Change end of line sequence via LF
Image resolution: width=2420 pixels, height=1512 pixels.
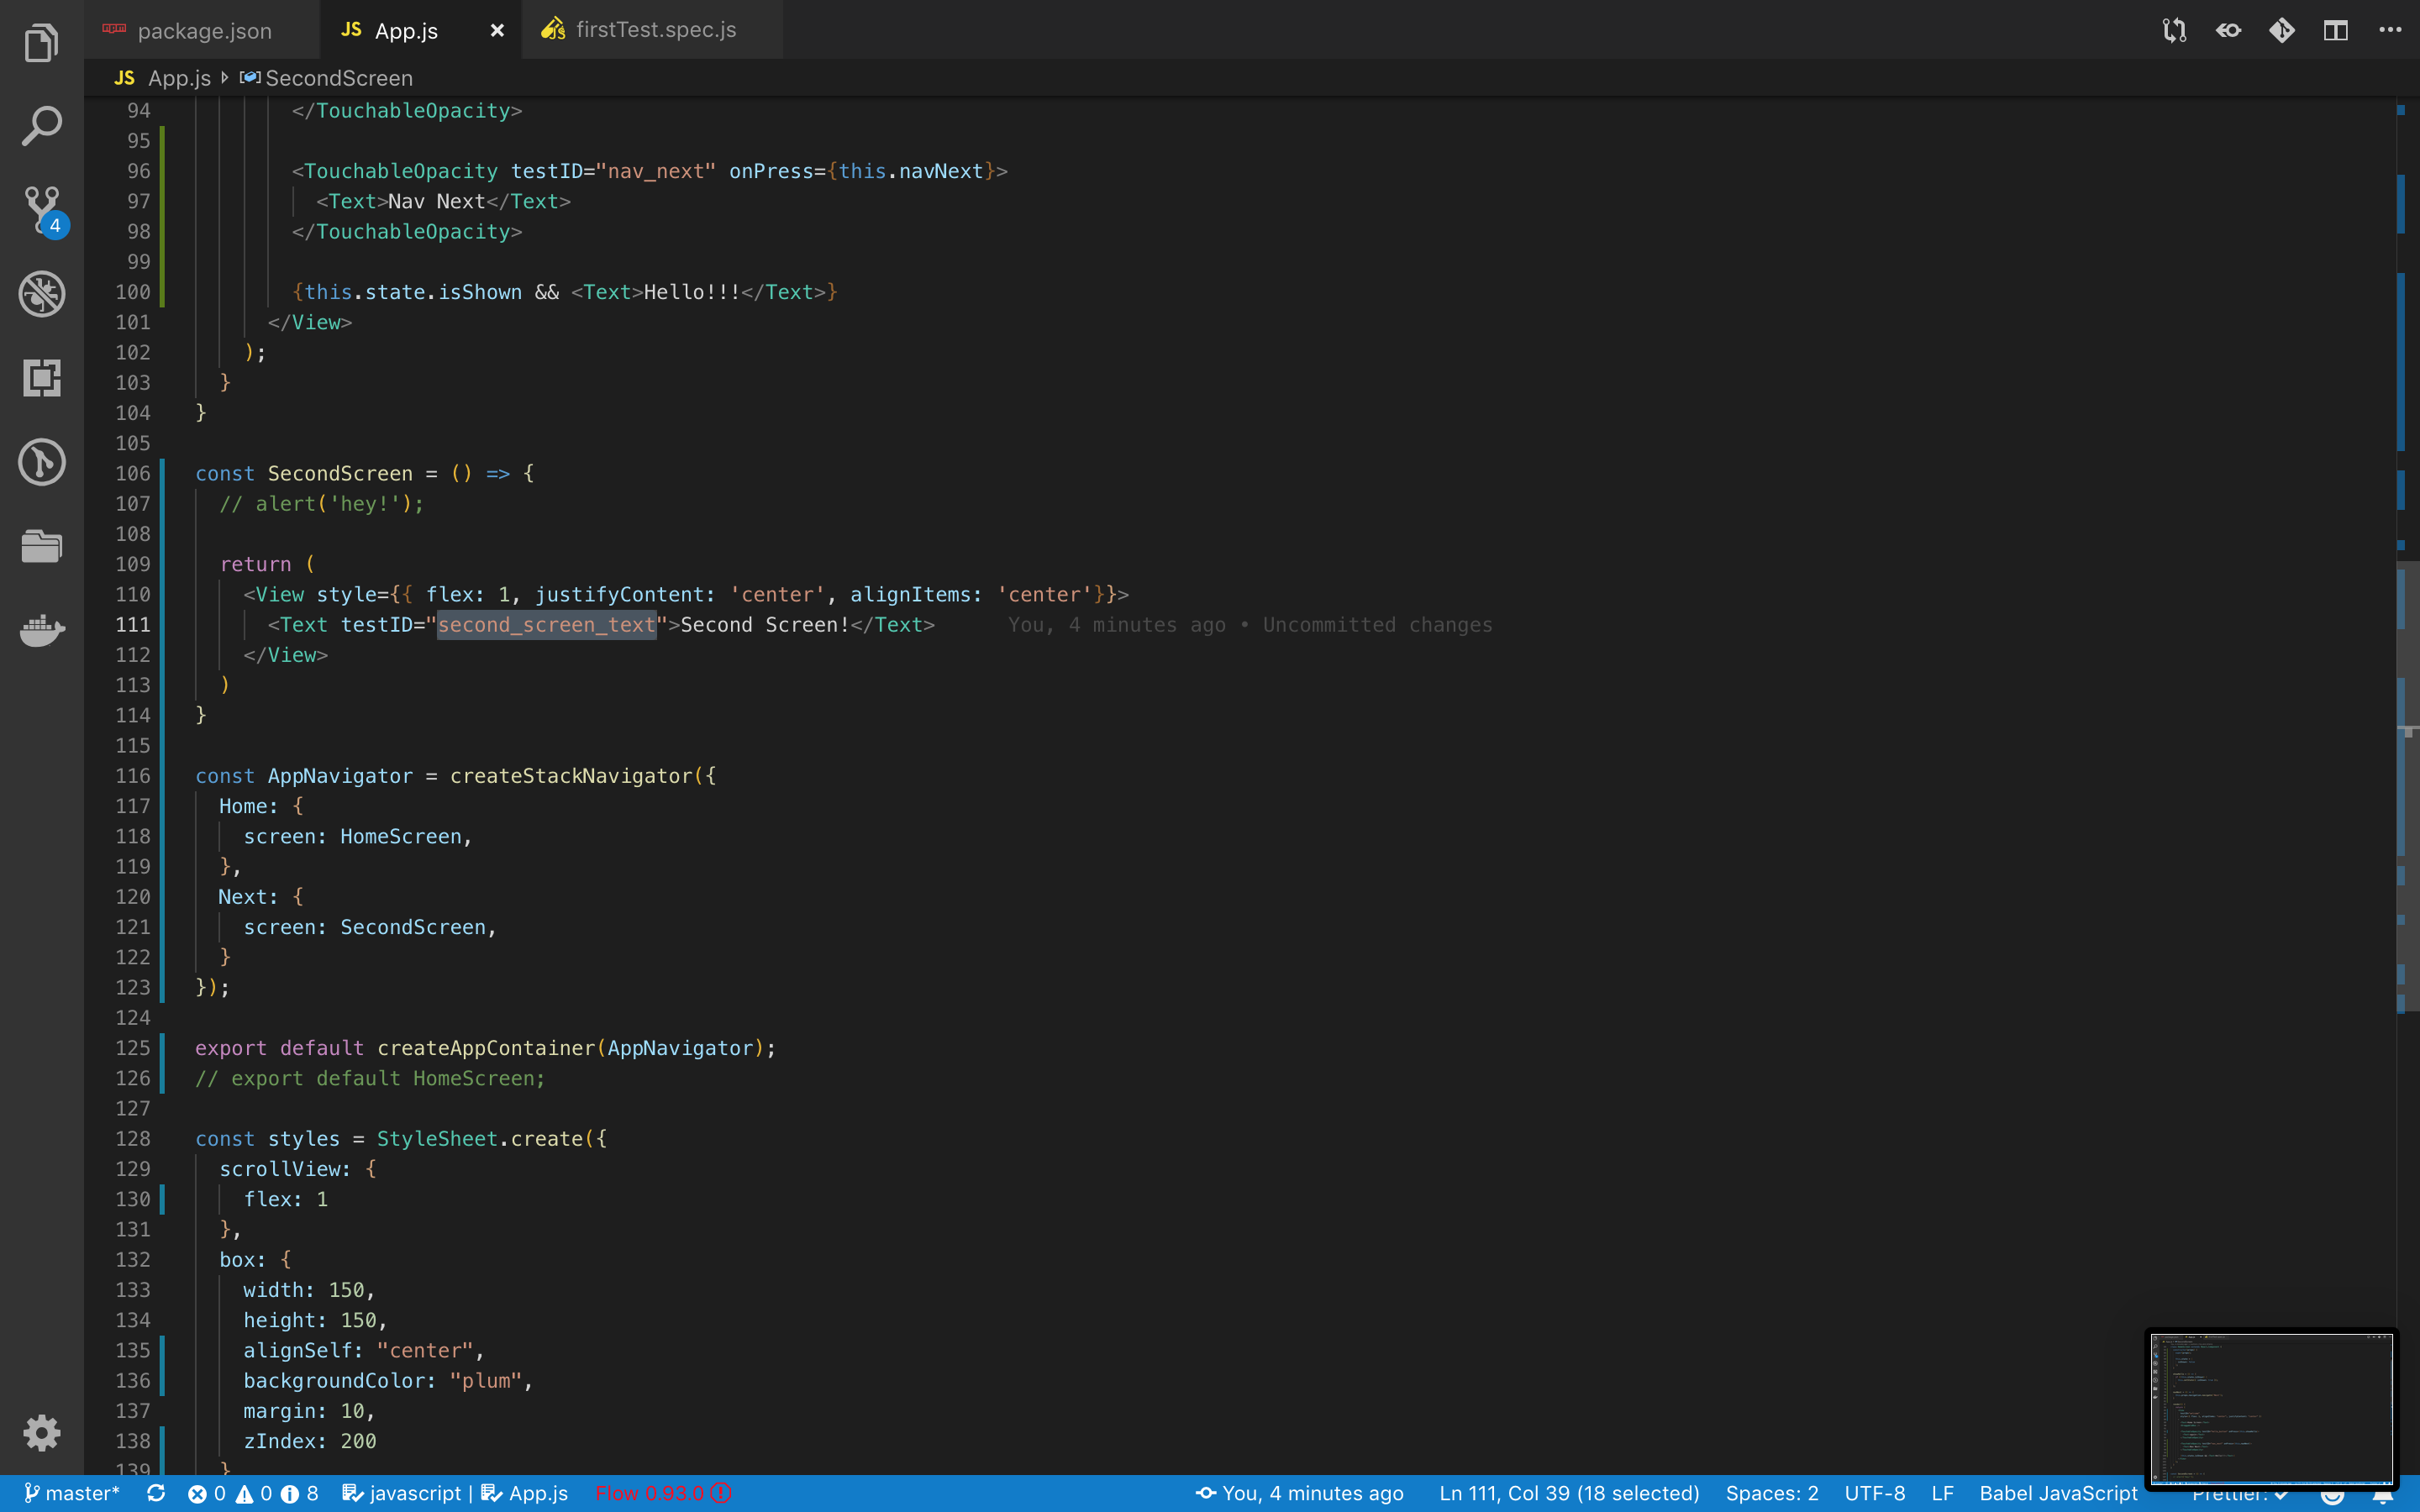pos(1942,1493)
